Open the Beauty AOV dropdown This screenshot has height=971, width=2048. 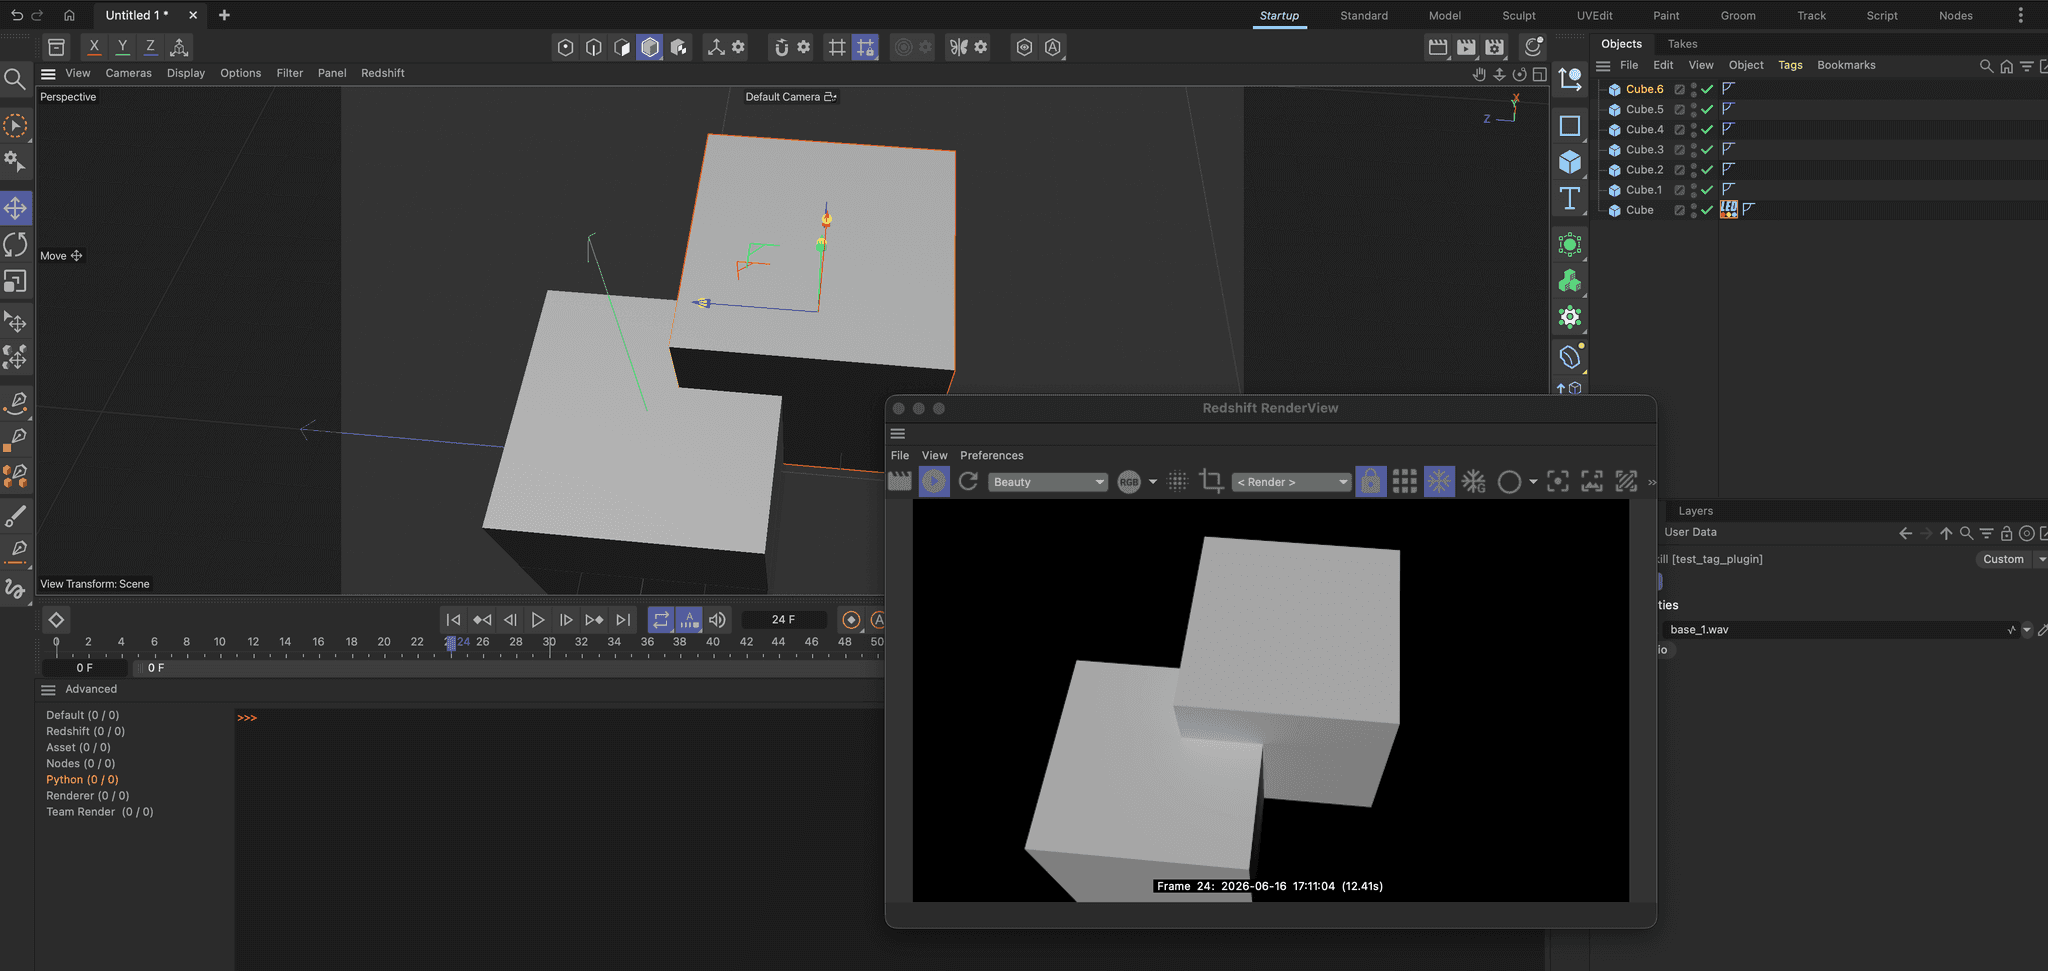(x=1048, y=482)
